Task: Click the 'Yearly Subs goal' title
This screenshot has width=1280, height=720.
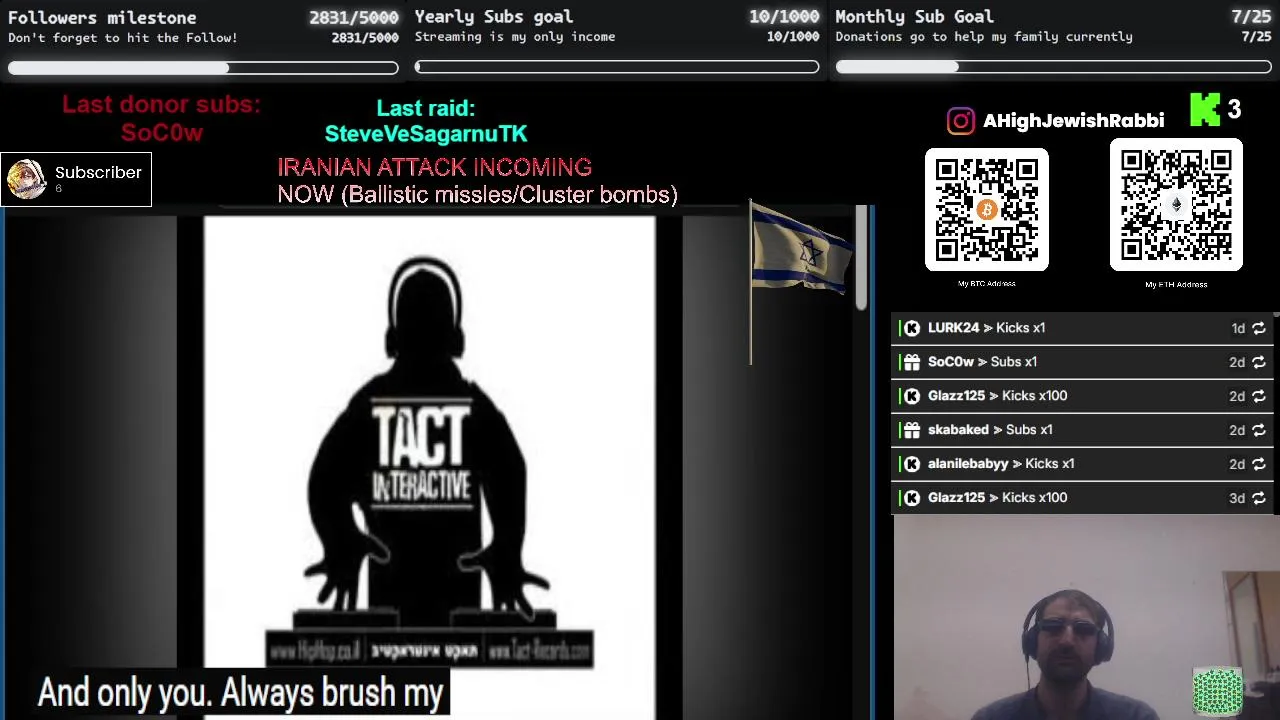Action: click(x=494, y=16)
